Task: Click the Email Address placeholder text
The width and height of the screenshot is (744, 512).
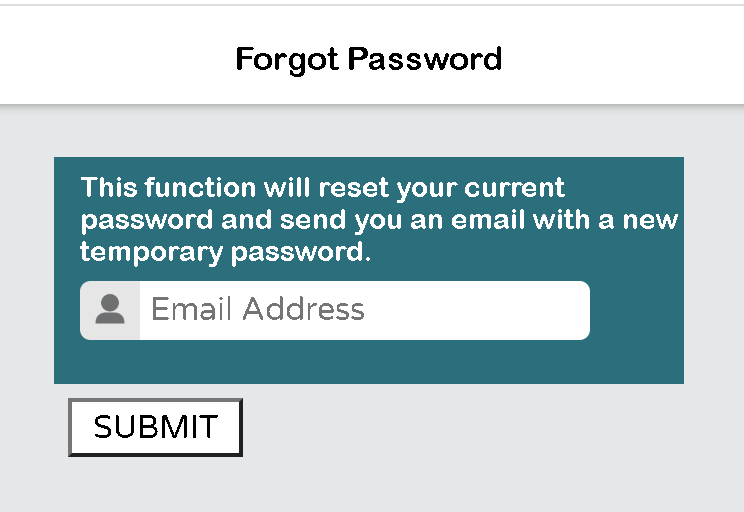Action: (258, 309)
